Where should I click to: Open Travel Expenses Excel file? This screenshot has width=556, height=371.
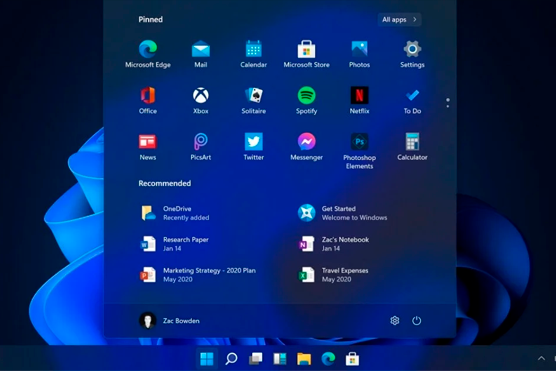333,275
